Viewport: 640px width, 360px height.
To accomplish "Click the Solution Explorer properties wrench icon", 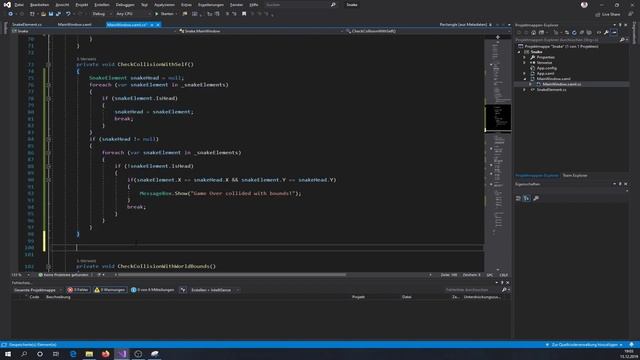I will 606,33.
